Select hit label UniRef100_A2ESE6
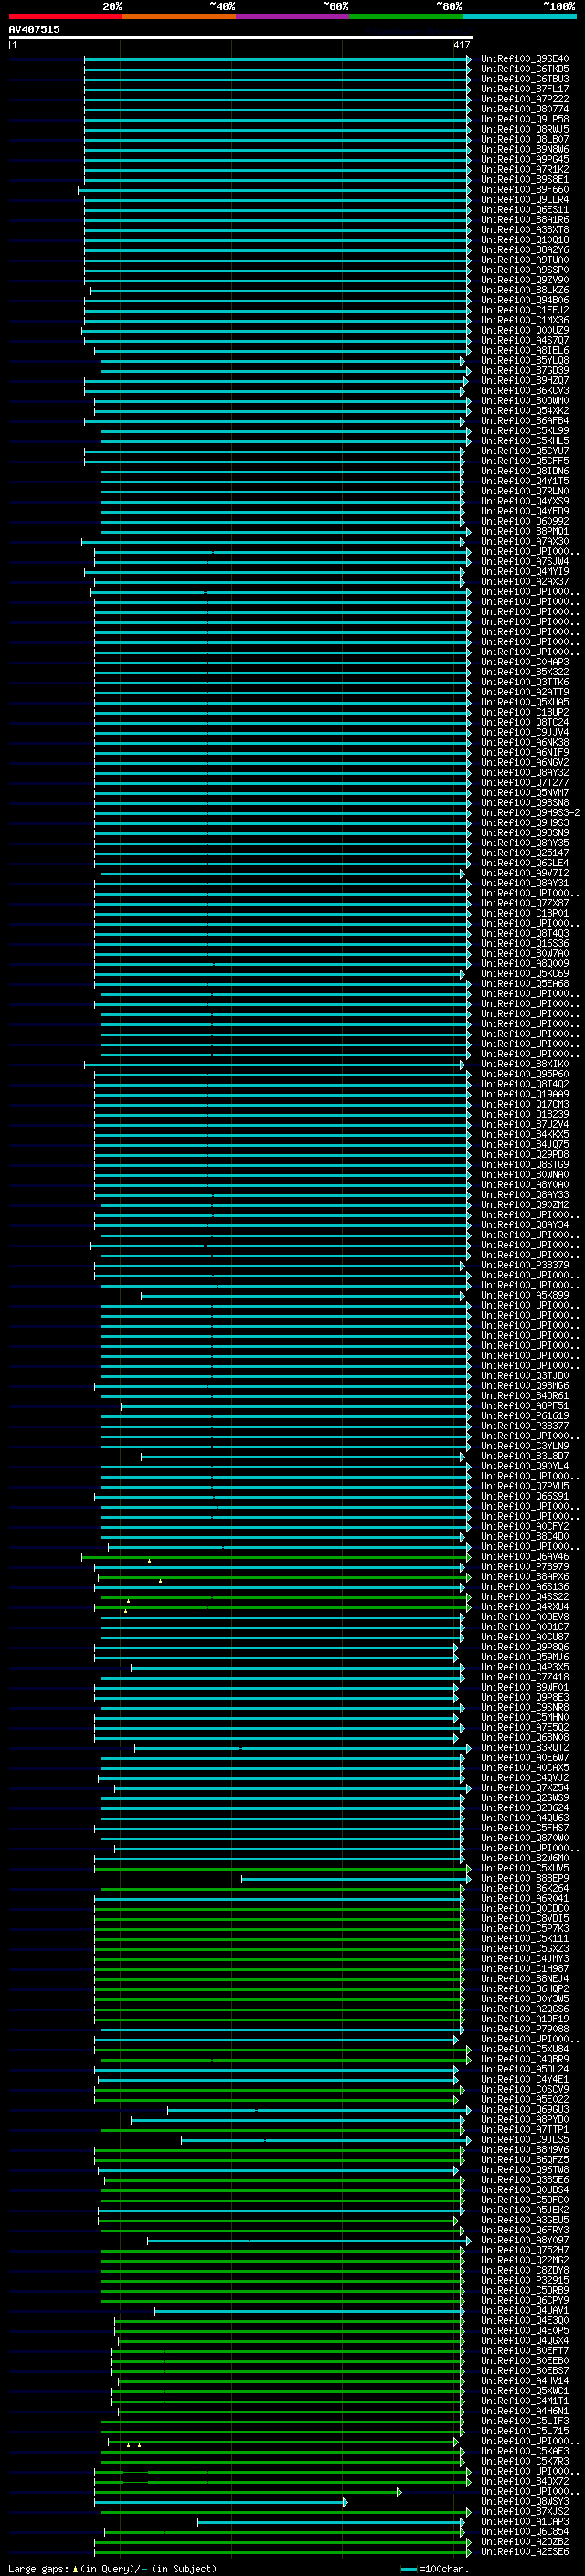The width and height of the screenshot is (585, 2576). tap(524, 2551)
